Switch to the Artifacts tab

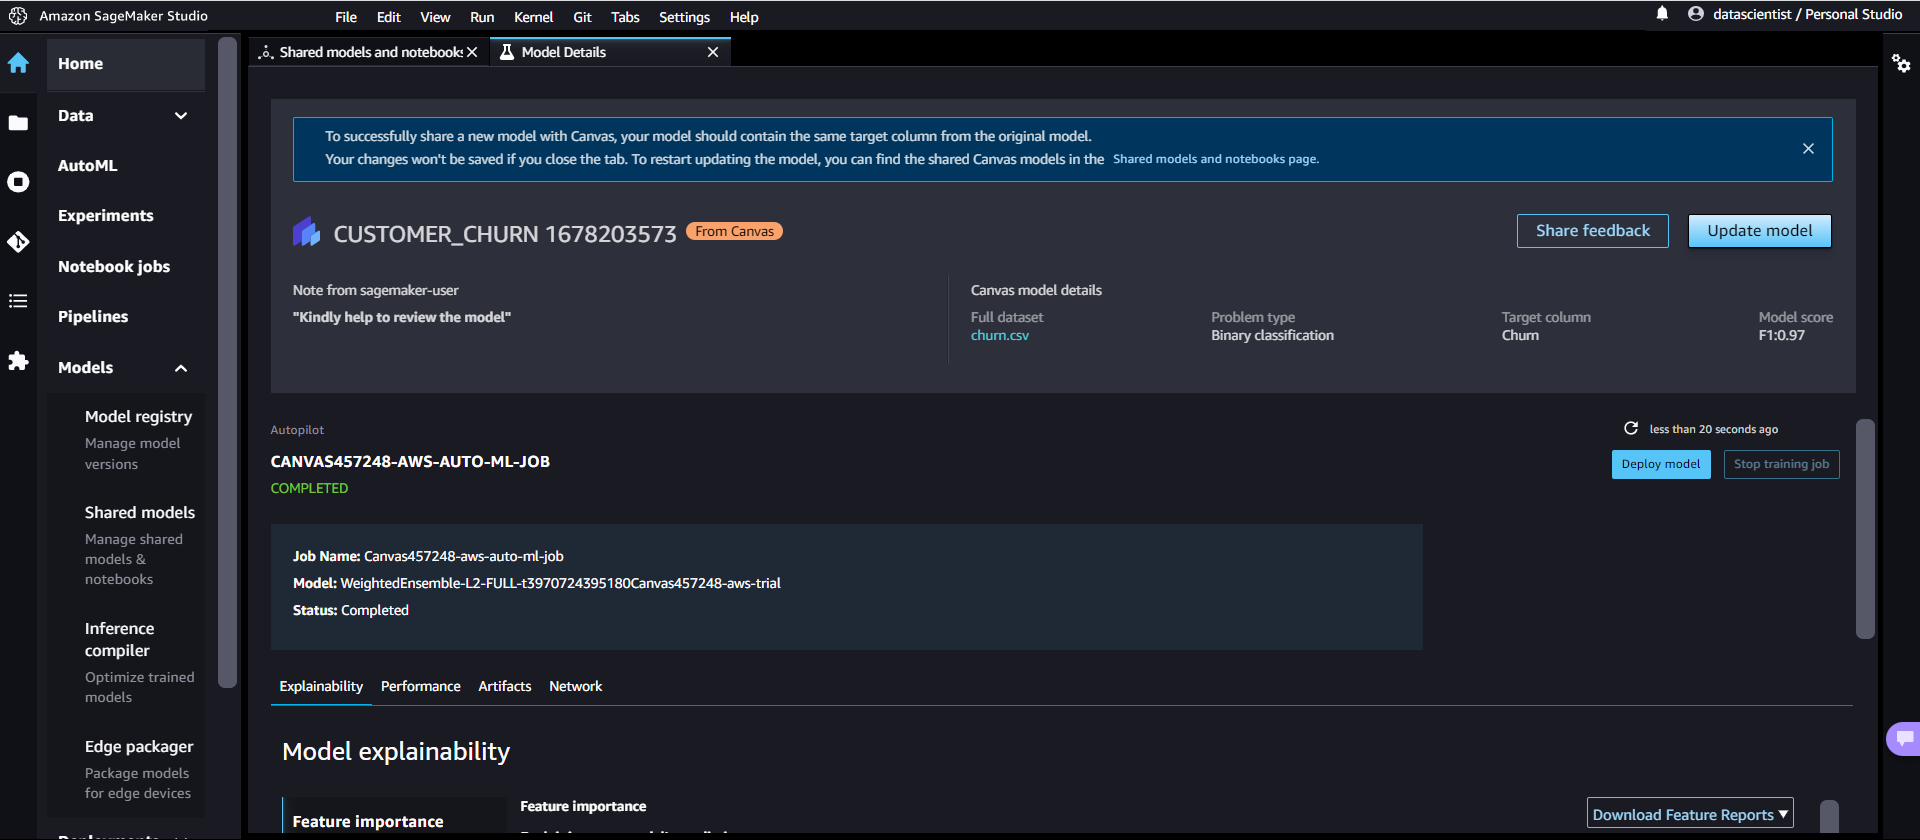point(505,686)
